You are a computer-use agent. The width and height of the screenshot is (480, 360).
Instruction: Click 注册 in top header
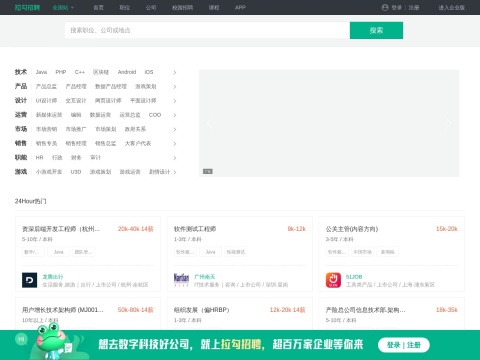point(414,7)
